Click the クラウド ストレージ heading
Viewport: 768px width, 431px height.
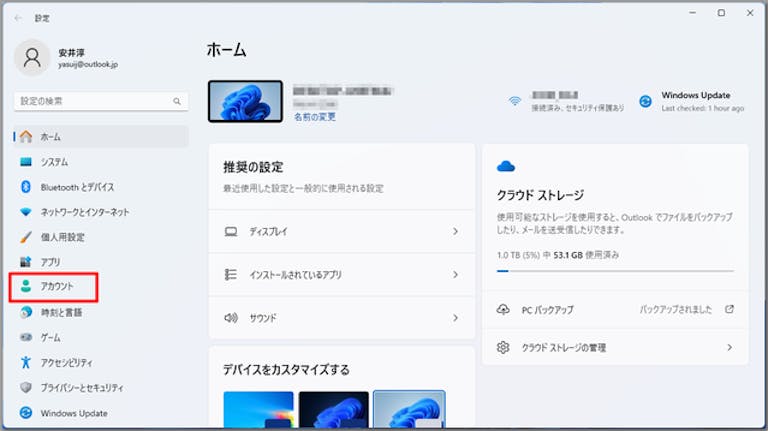coord(540,195)
